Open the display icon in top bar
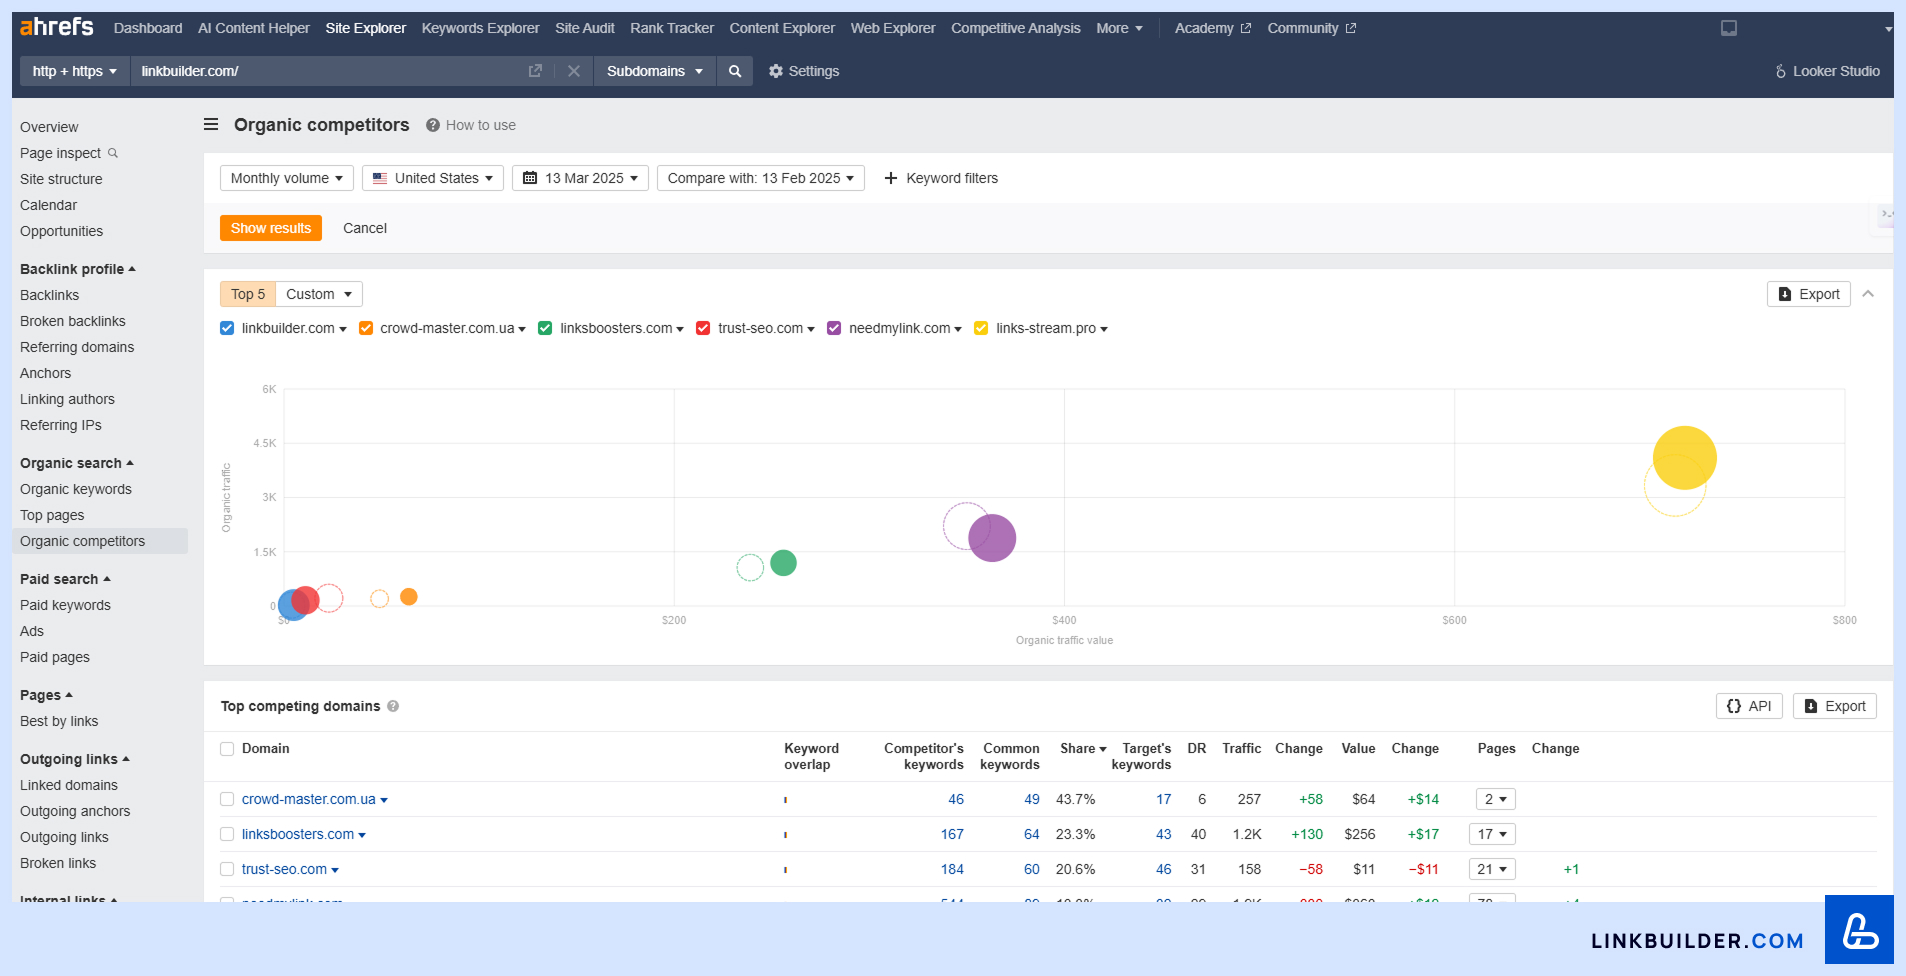The width and height of the screenshot is (1906, 976). pos(1729,28)
